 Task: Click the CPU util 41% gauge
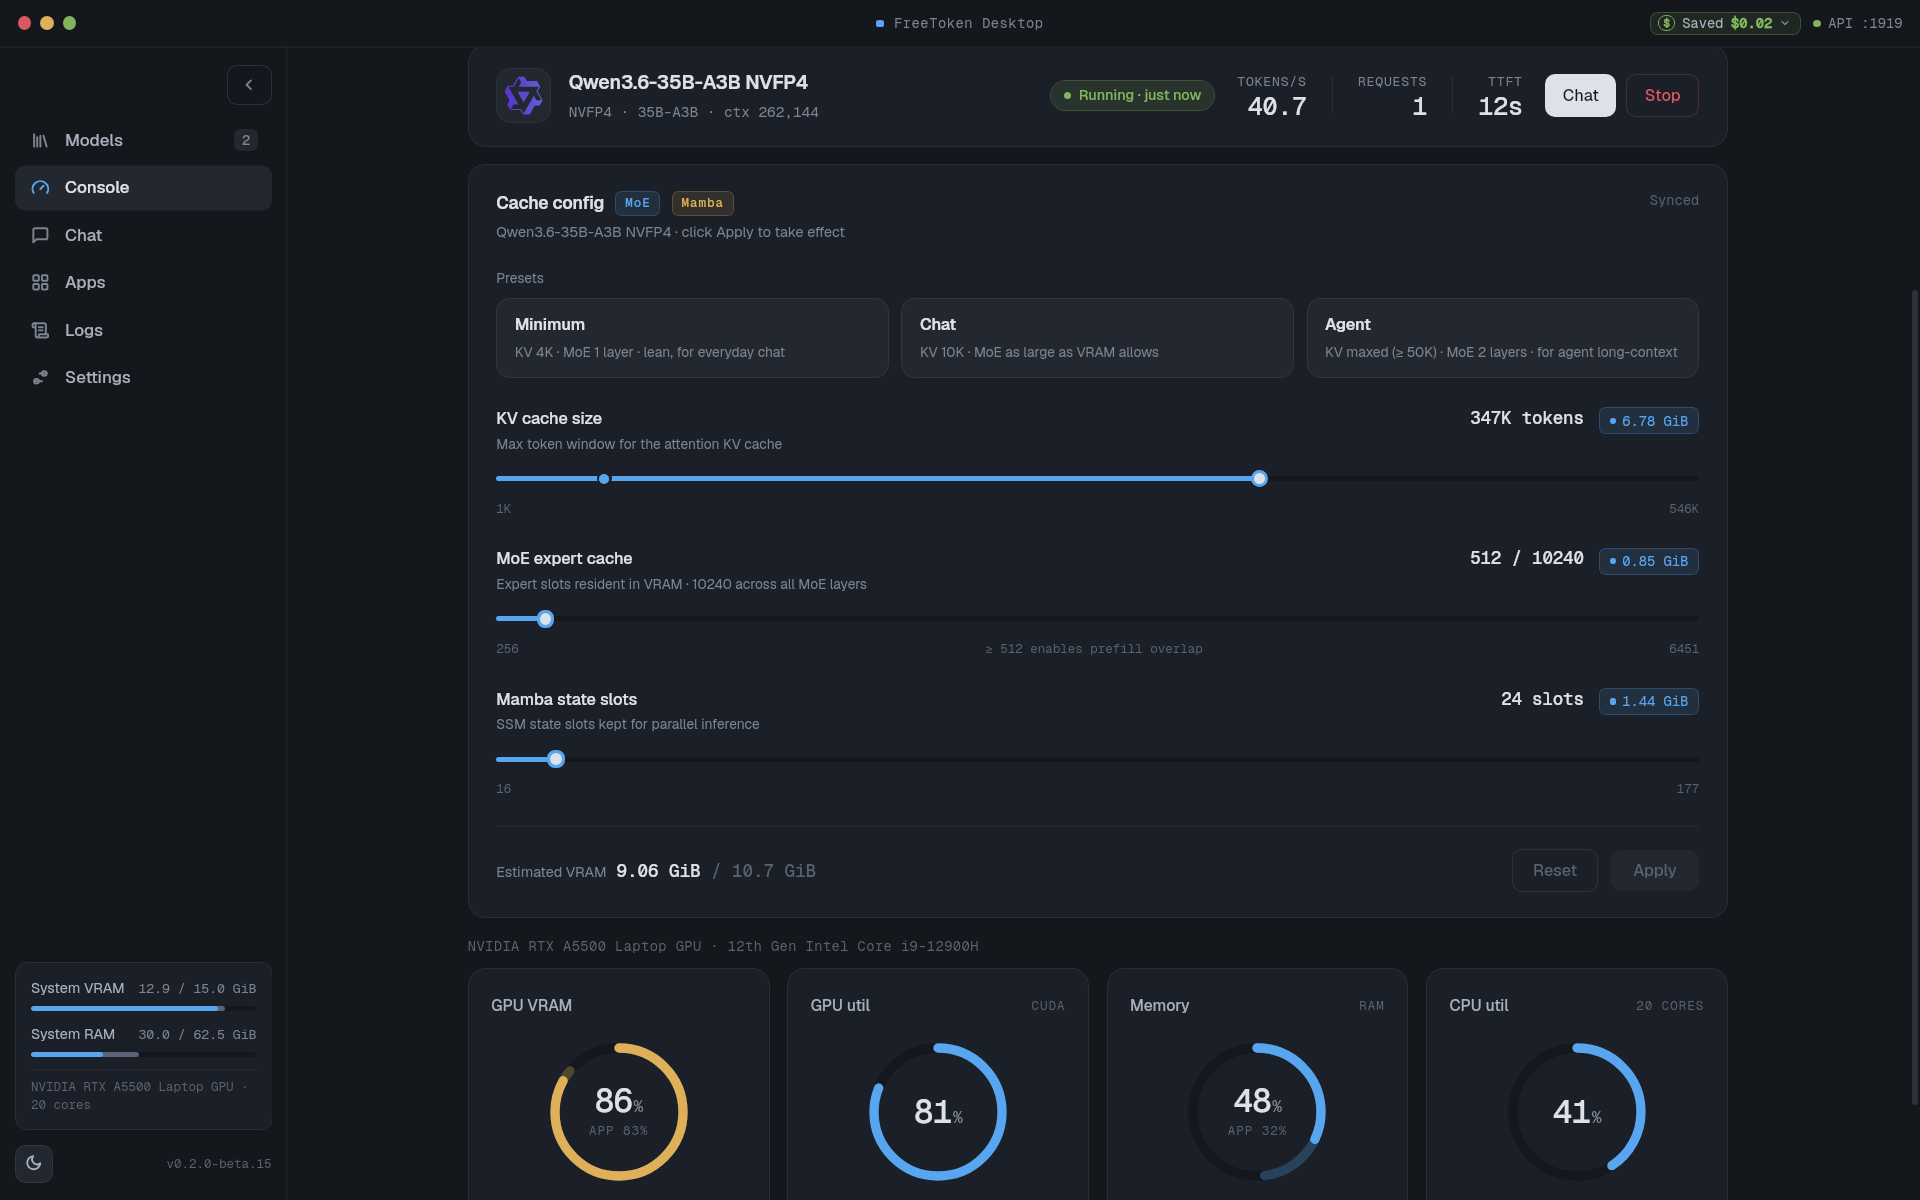point(1577,1112)
